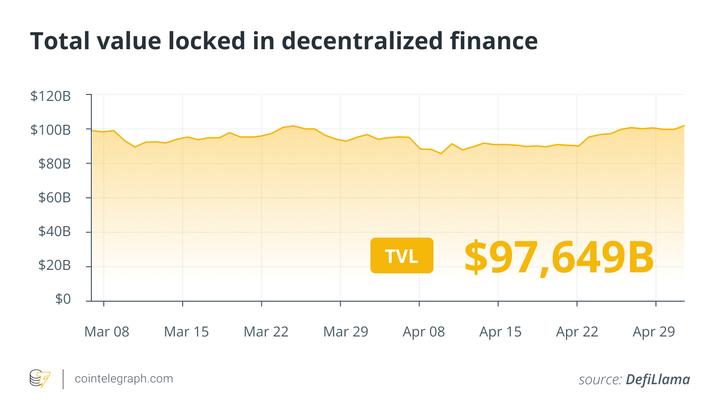Click the $20B y-axis label

52,266
